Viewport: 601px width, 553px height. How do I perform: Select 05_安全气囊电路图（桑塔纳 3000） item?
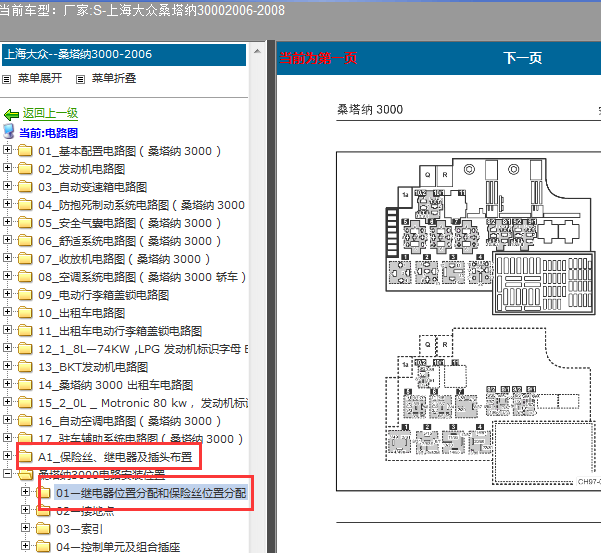[x=130, y=223]
